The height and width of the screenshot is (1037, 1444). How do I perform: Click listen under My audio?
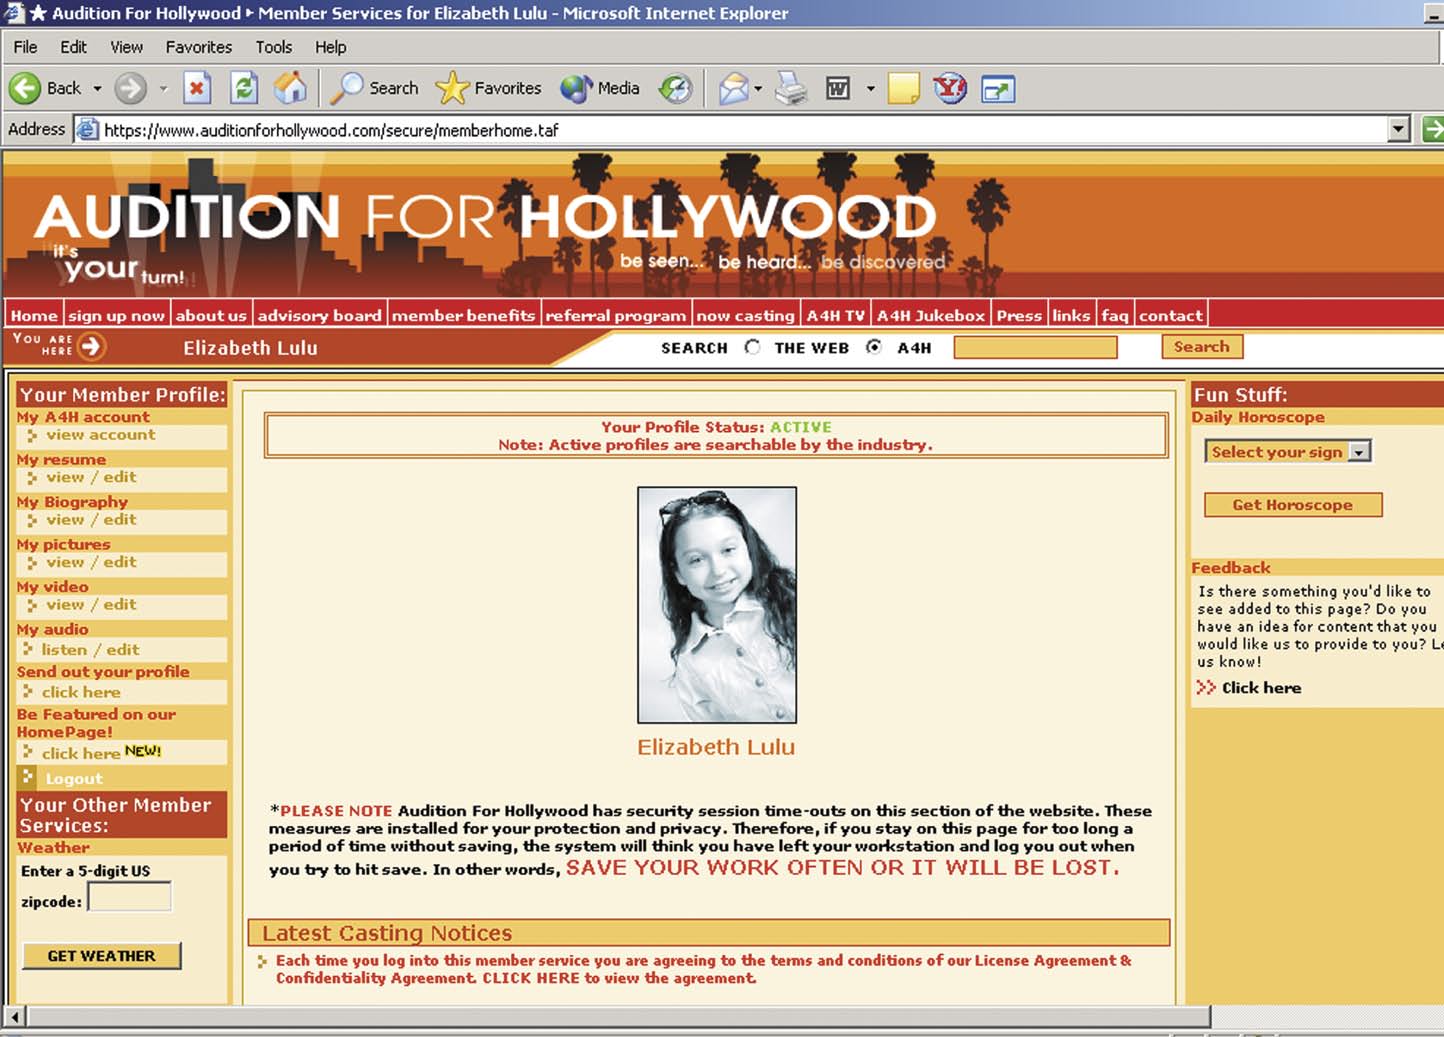pyautogui.click(x=64, y=649)
